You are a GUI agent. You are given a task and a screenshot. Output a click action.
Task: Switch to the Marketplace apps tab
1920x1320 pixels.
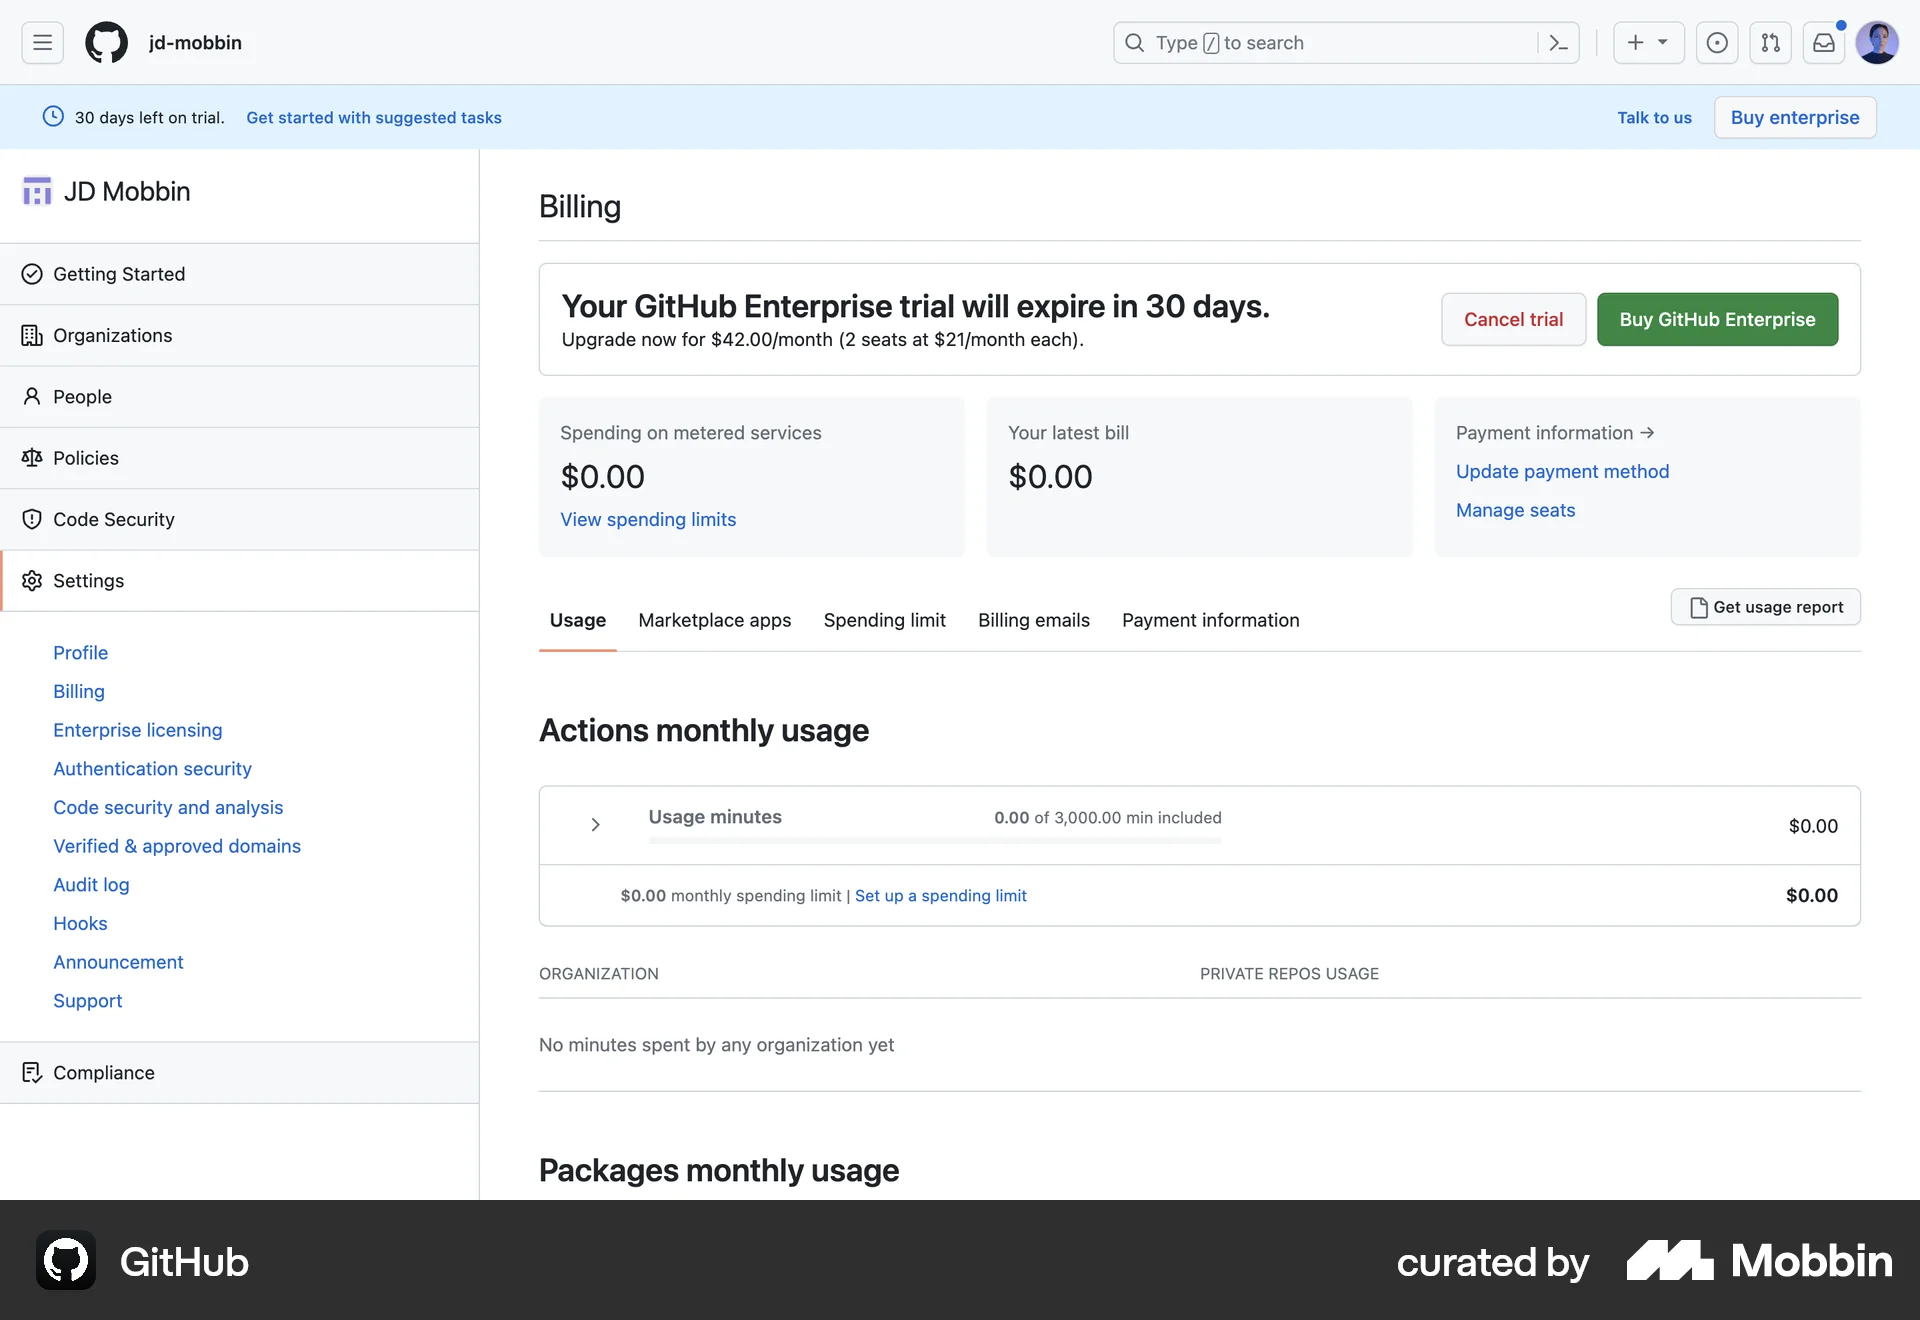(x=714, y=620)
